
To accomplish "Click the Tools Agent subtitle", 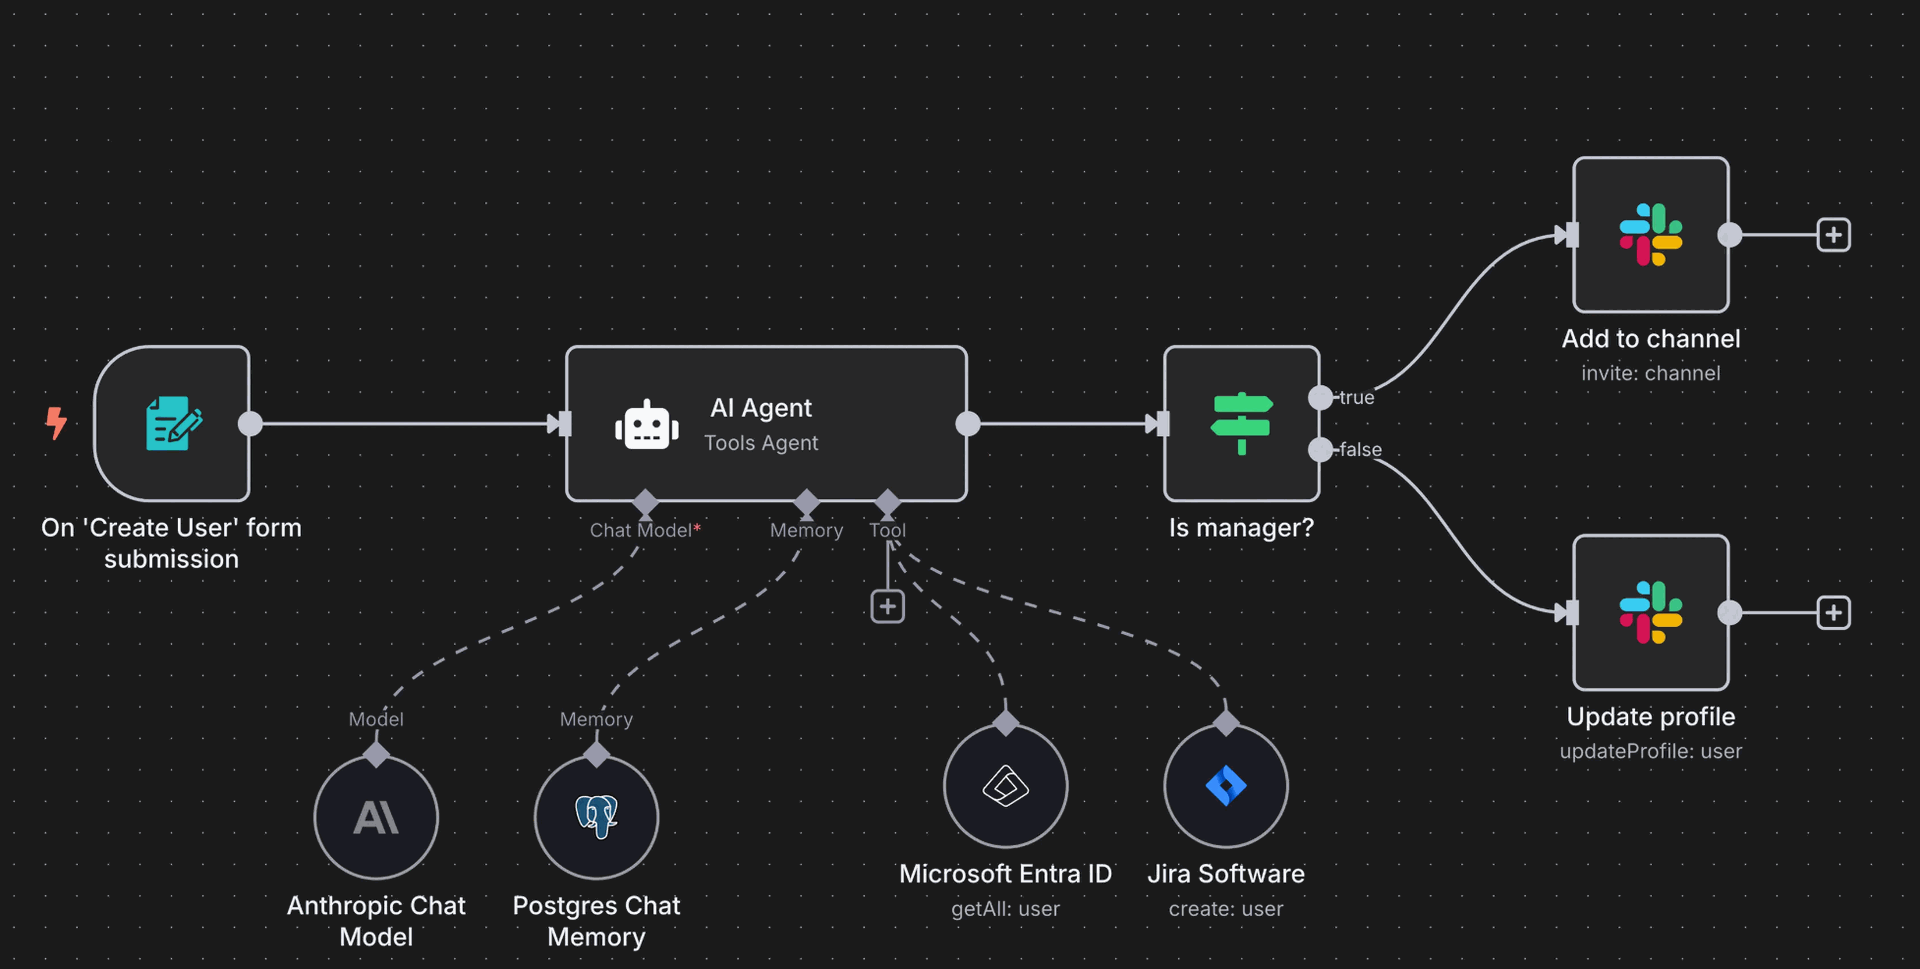I will (x=761, y=443).
